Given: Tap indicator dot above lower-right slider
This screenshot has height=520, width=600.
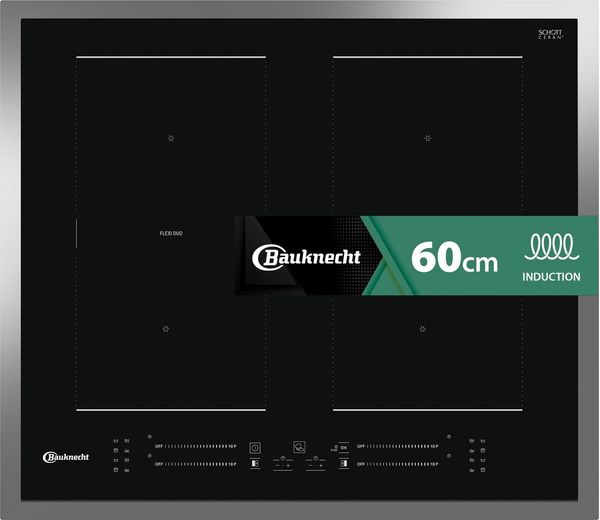Looking at the screenshot, I should coord(449,455).
